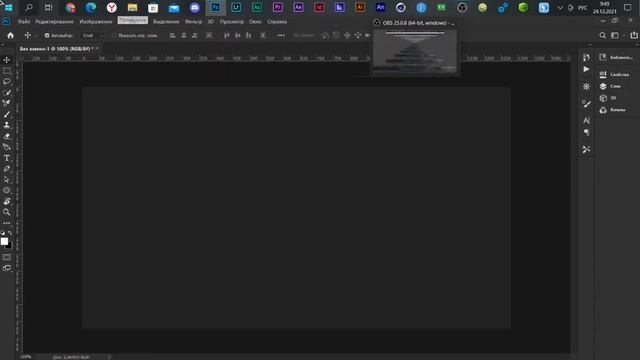
Task: Open the History panel icon
Action: [587, 57]
